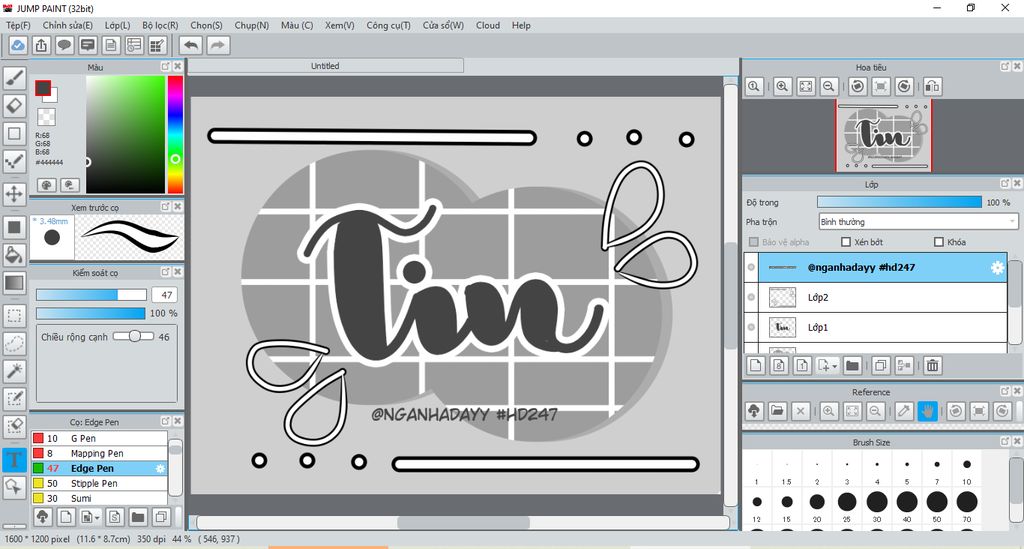Zoom in using Hoa tiêu navigator panel

tap(782, 86)
